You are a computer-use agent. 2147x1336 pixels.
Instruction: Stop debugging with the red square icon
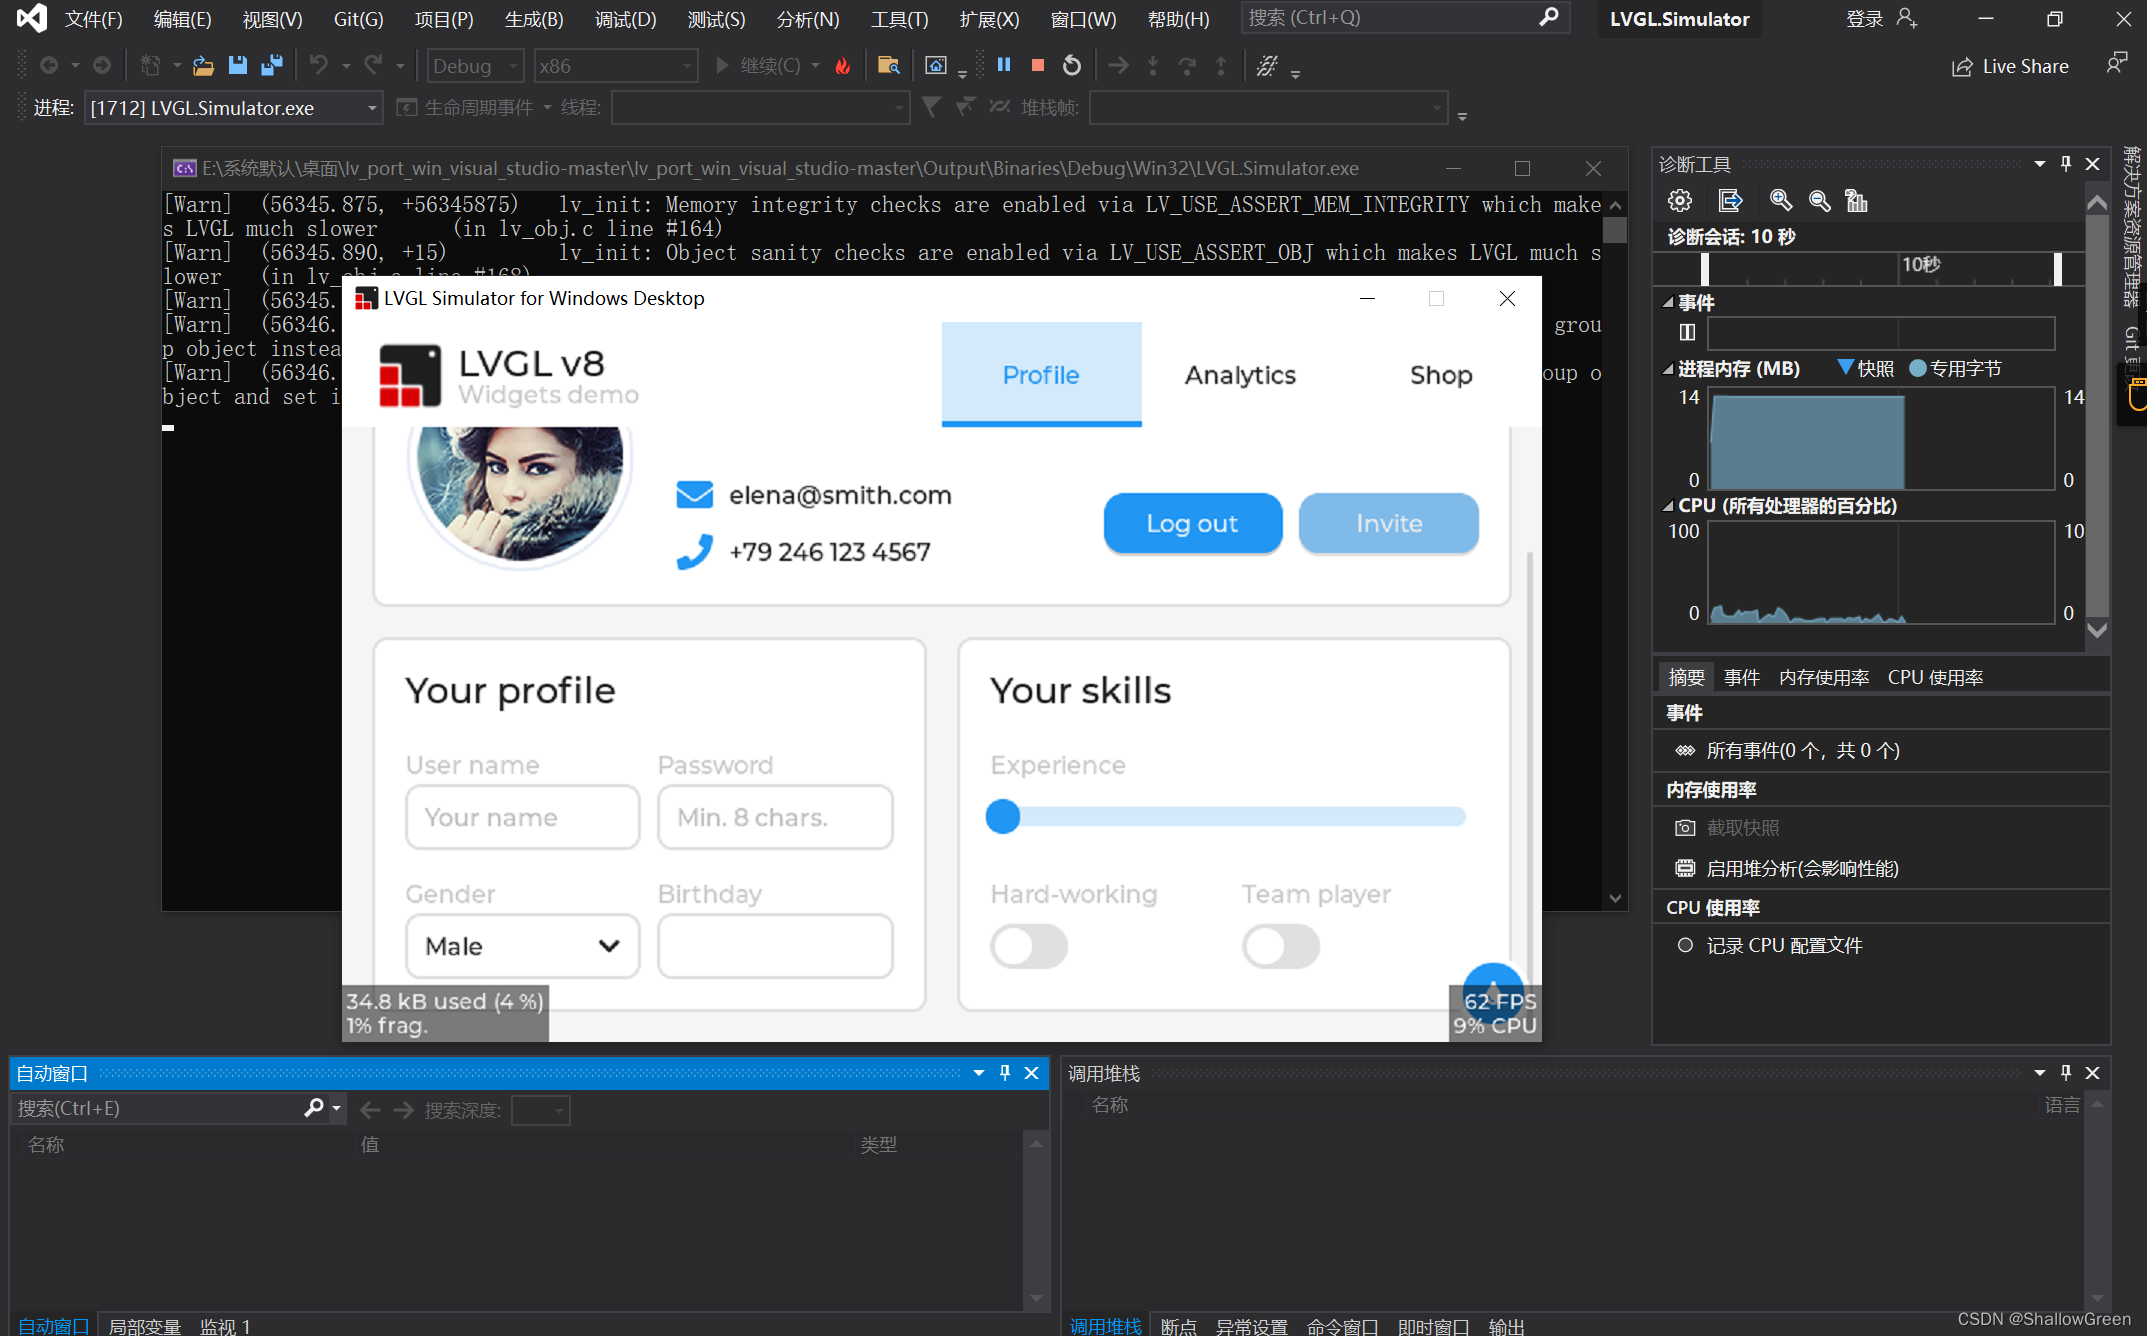tap(1037, 65)
